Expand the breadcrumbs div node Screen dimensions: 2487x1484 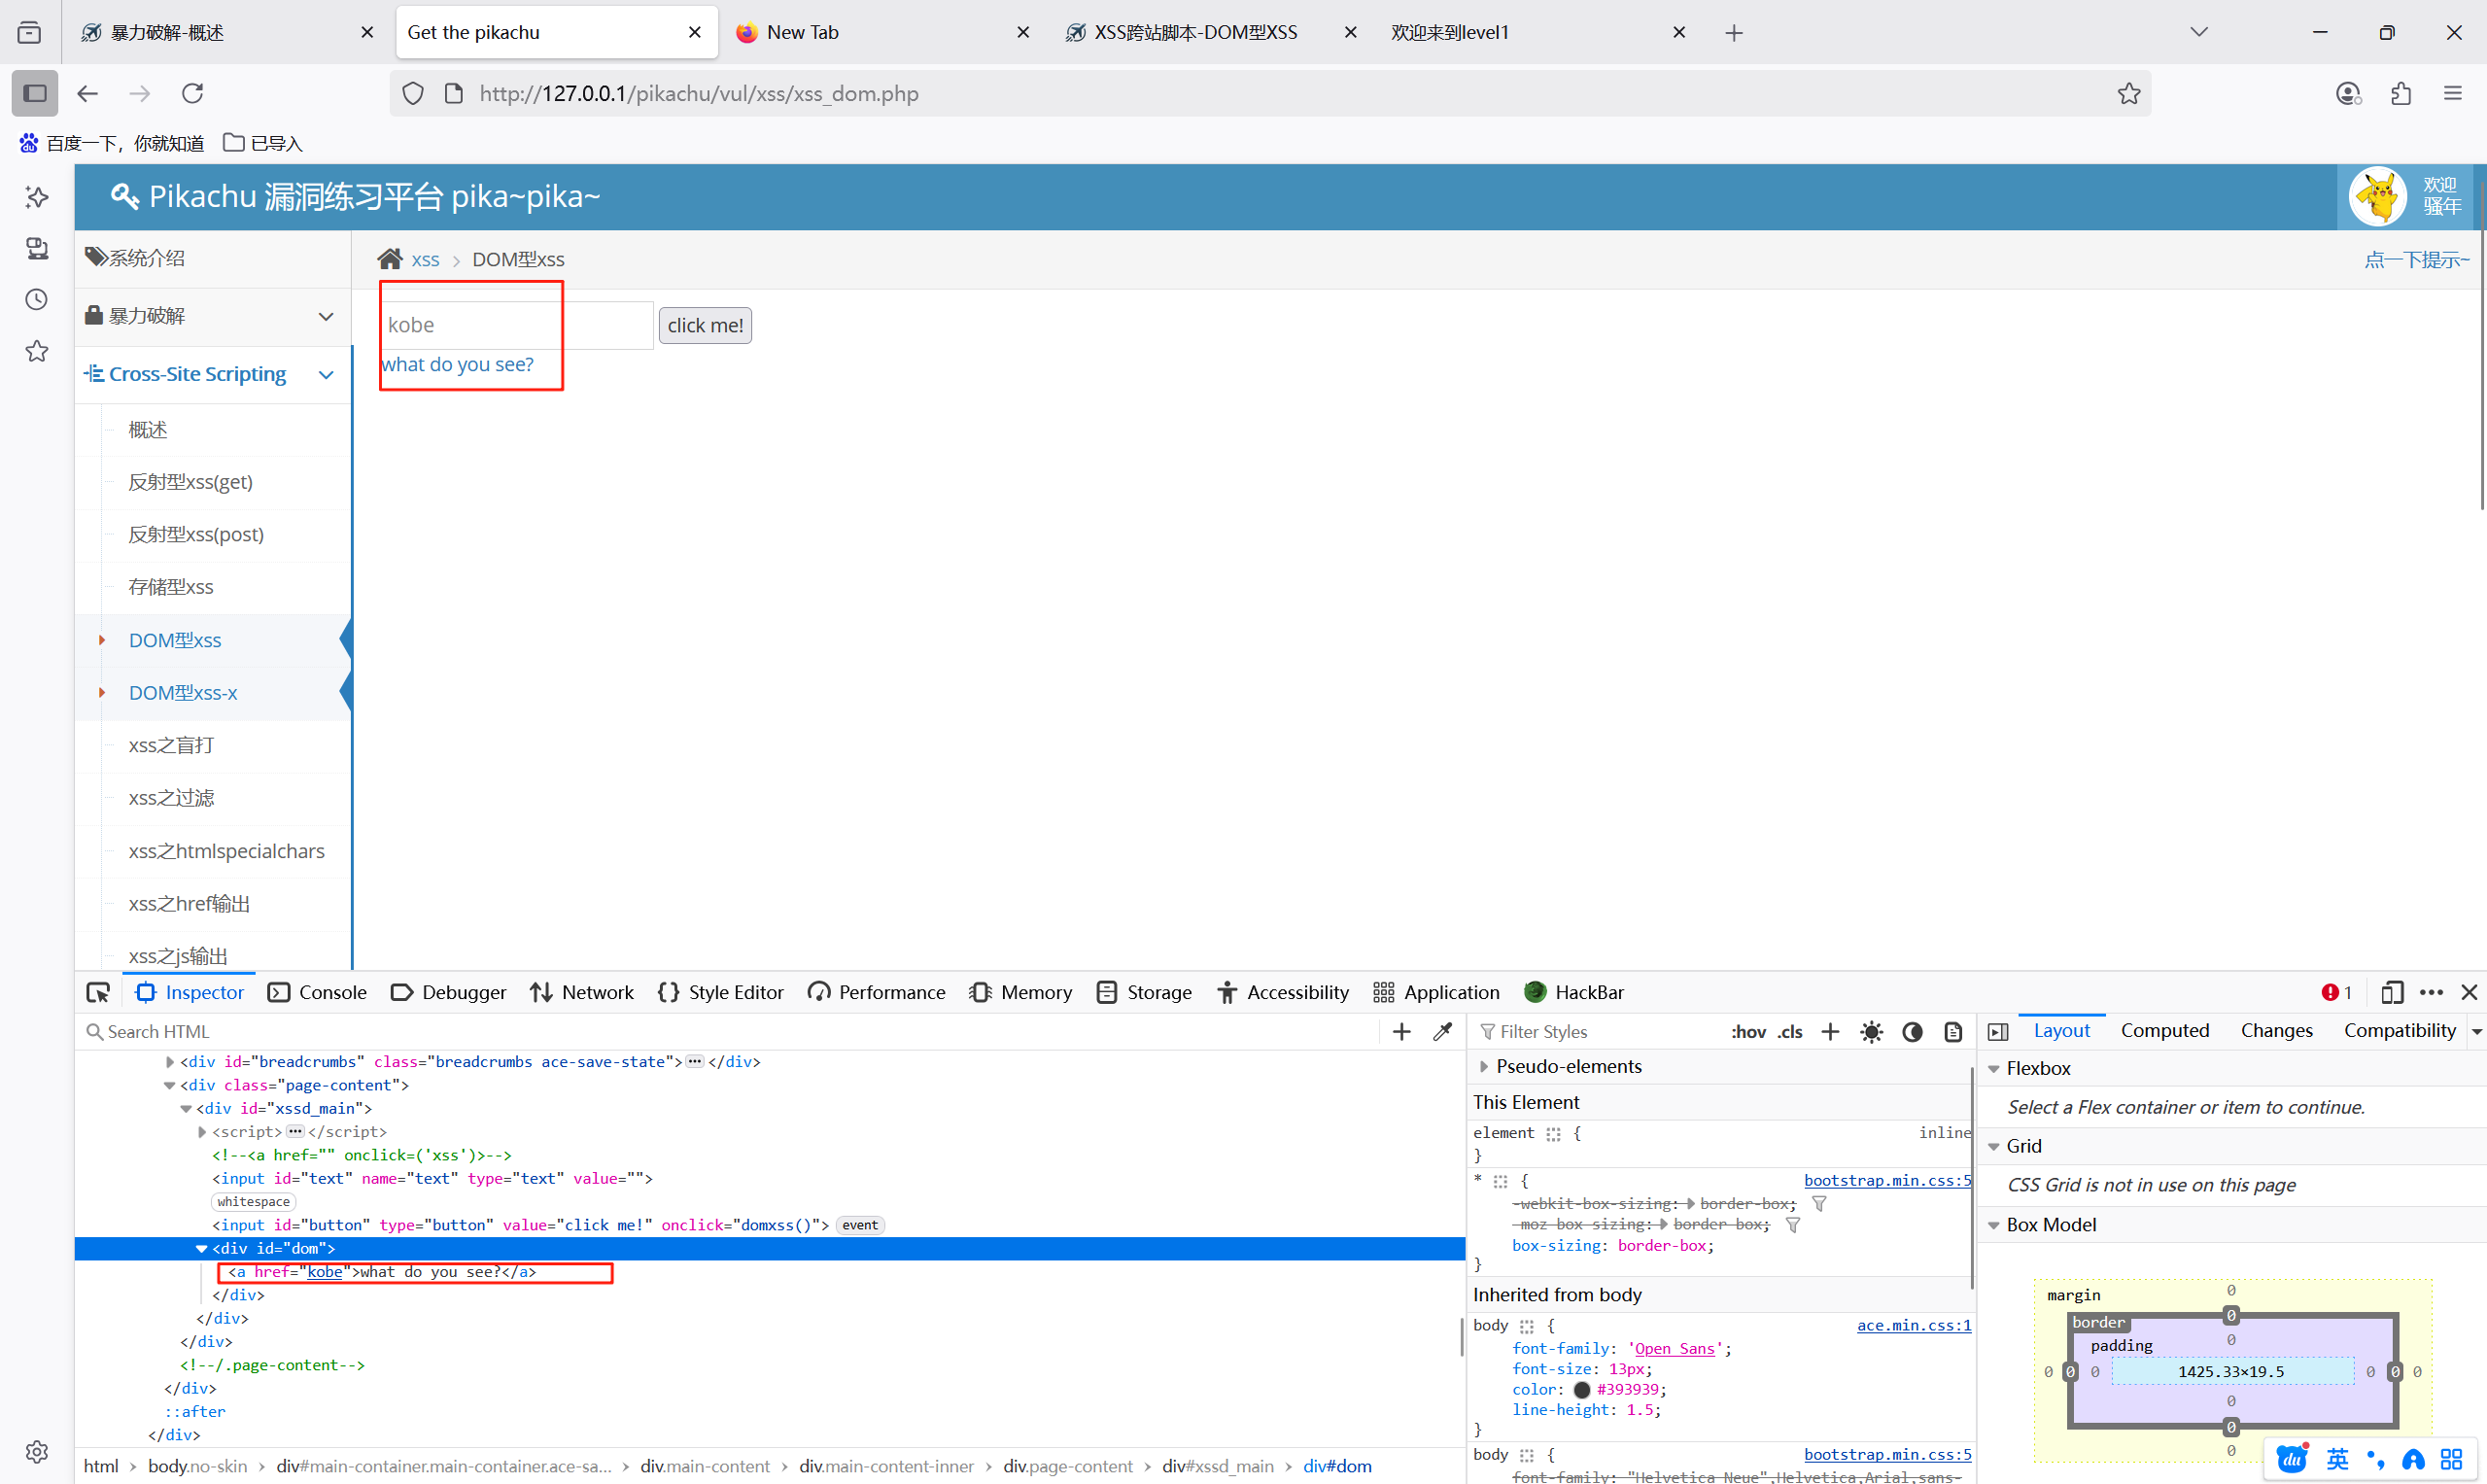click(169, 1062)
